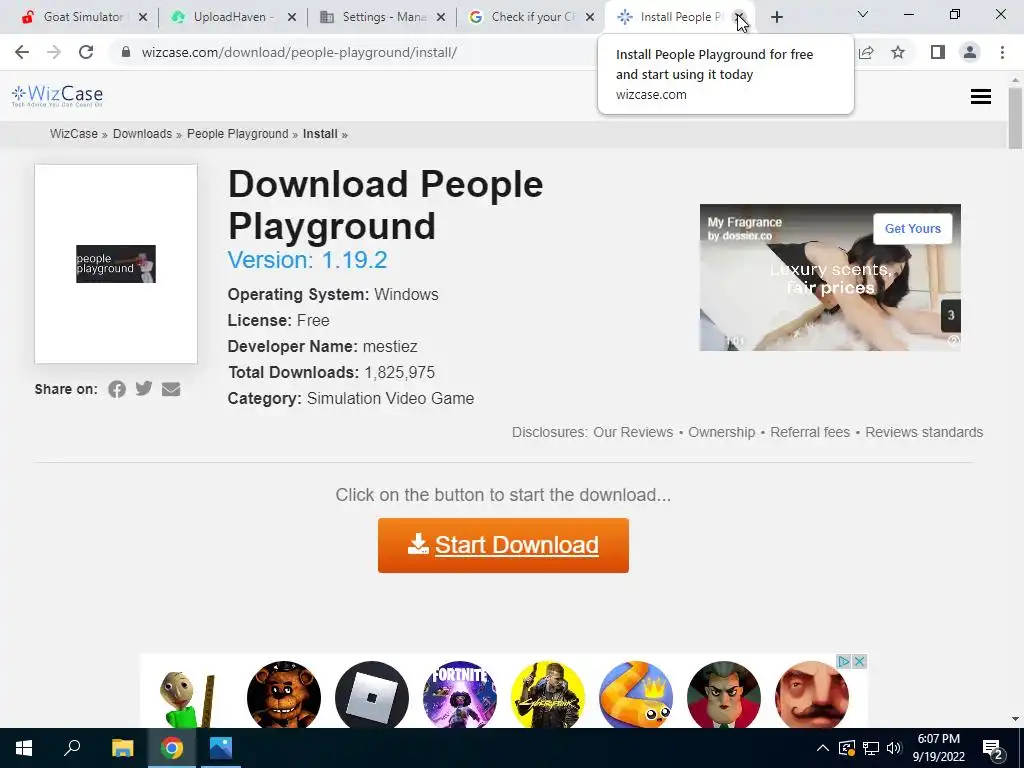Open Chrome side panel
This screenshot has width=1024, height=768.
(938, 52)
